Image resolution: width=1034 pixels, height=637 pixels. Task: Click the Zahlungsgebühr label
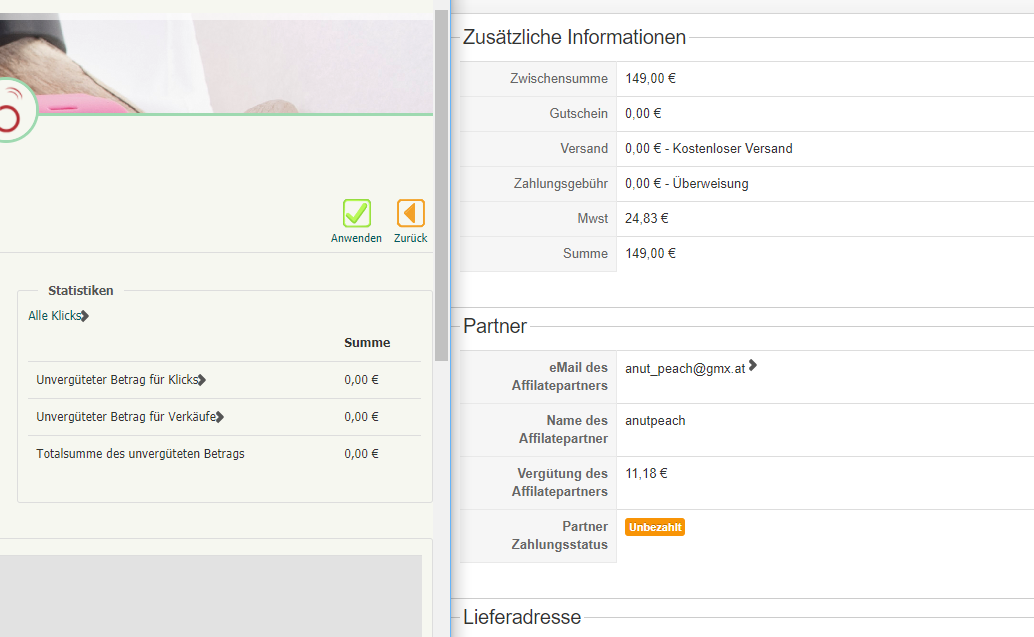click(561, 183)
